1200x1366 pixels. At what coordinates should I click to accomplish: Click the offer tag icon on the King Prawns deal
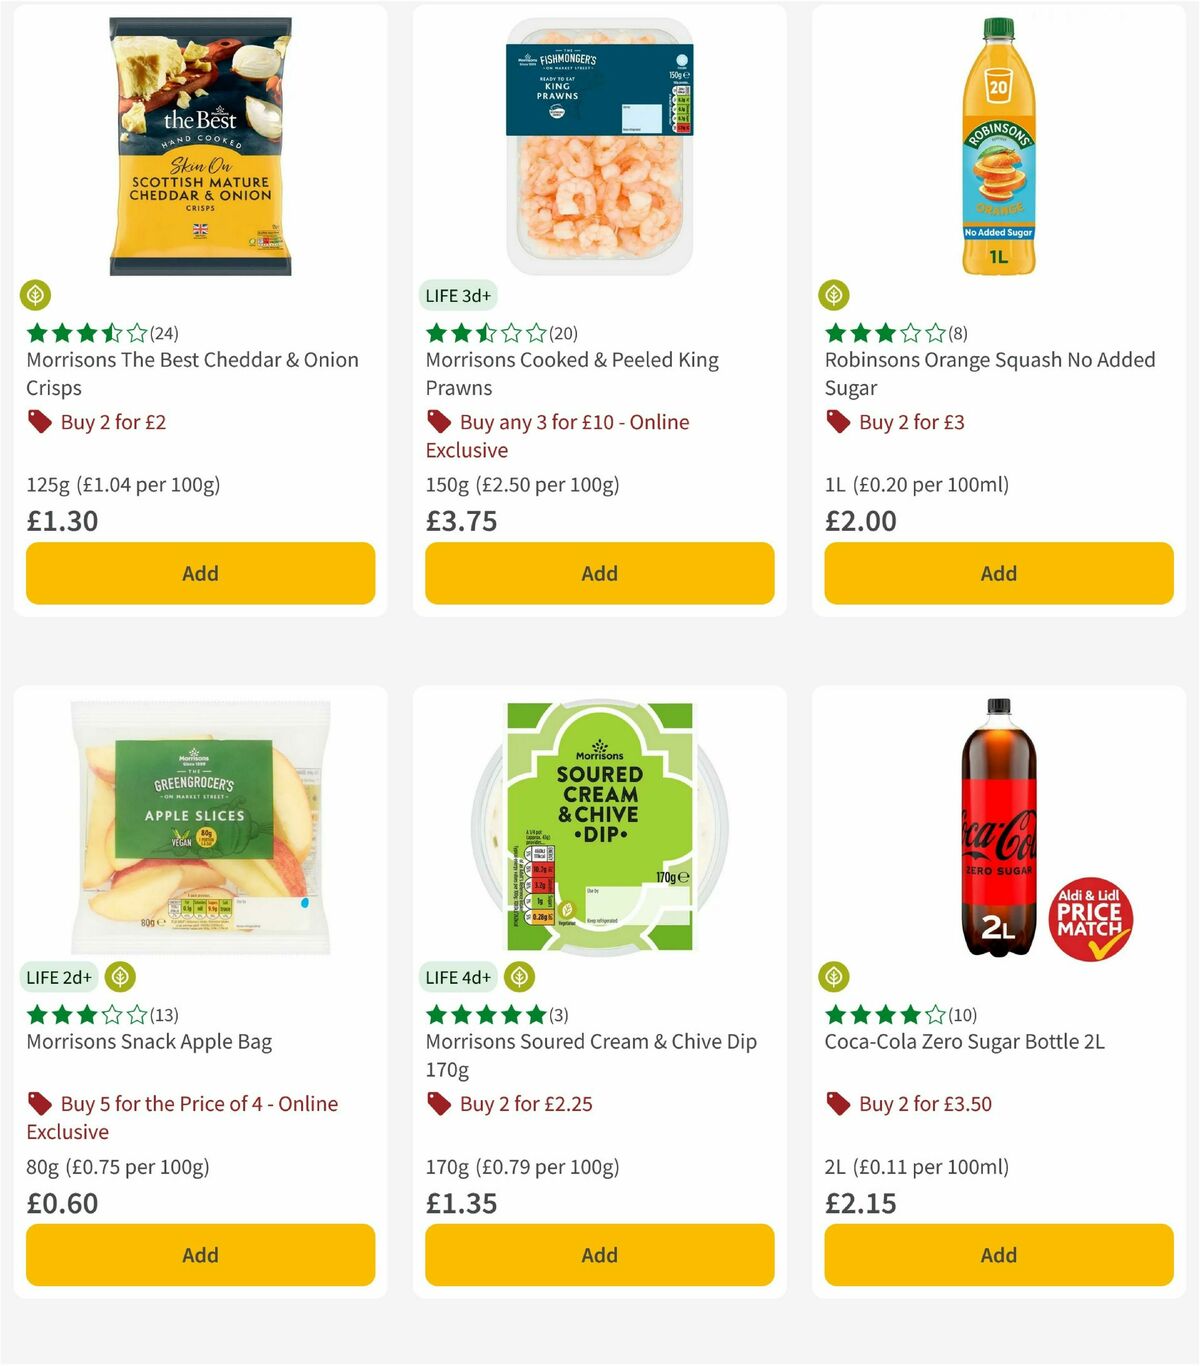click(438, 422)
